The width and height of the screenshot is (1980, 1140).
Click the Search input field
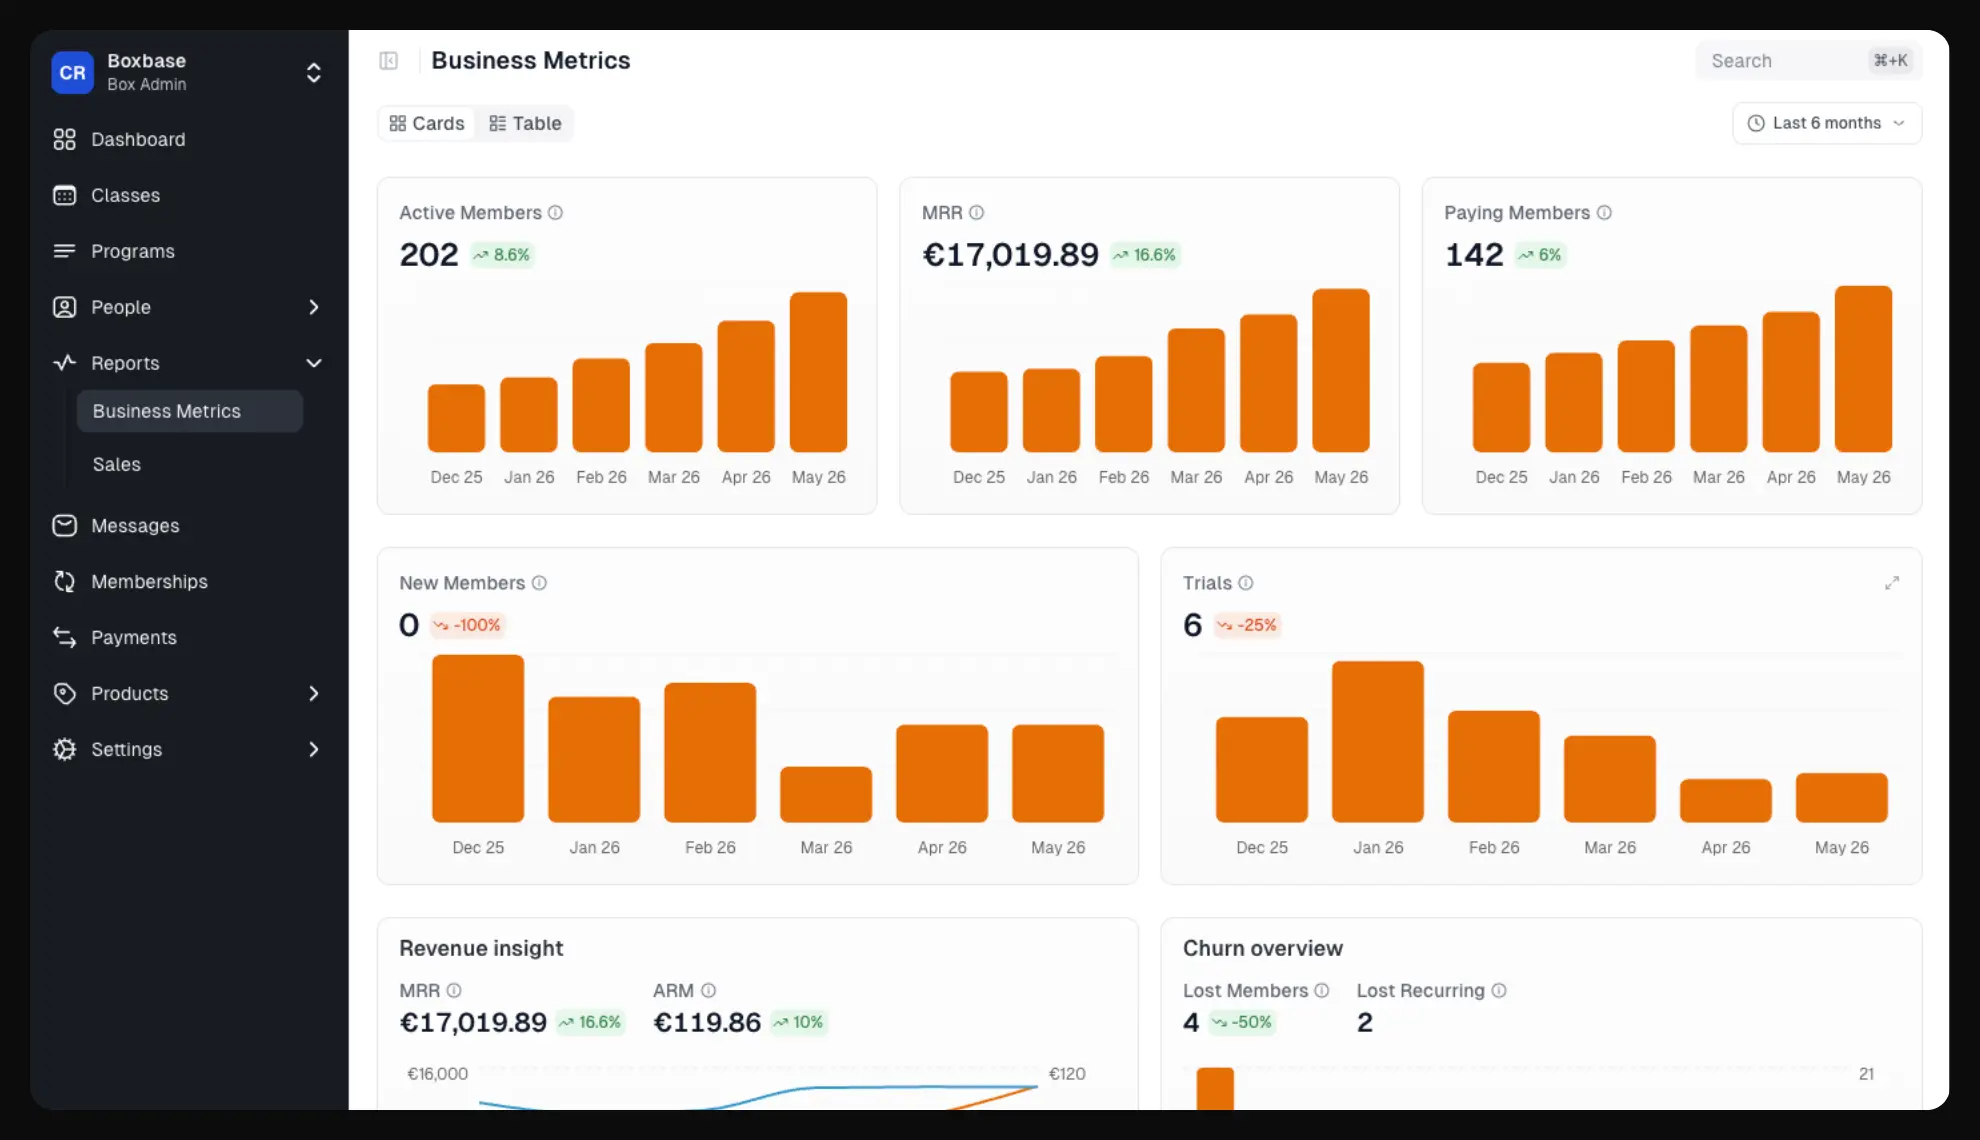(1808, 61)
